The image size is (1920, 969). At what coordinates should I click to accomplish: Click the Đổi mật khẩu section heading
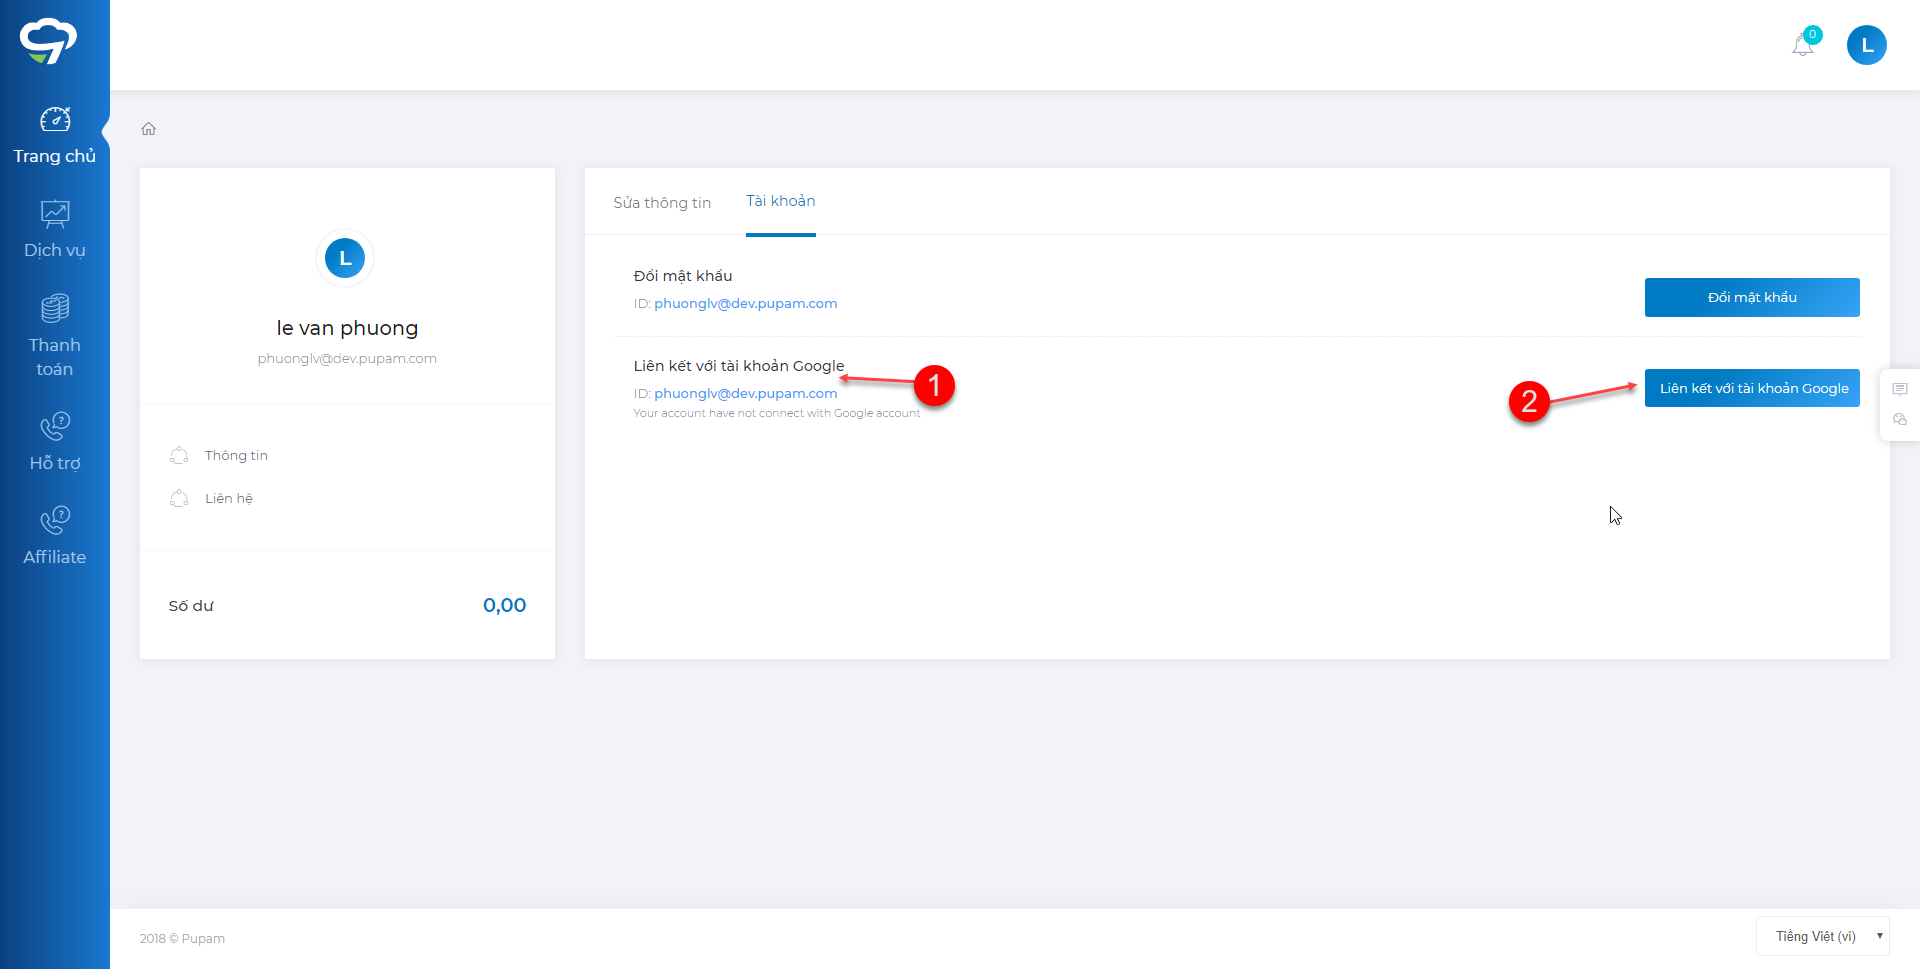(x=683, y=276)
